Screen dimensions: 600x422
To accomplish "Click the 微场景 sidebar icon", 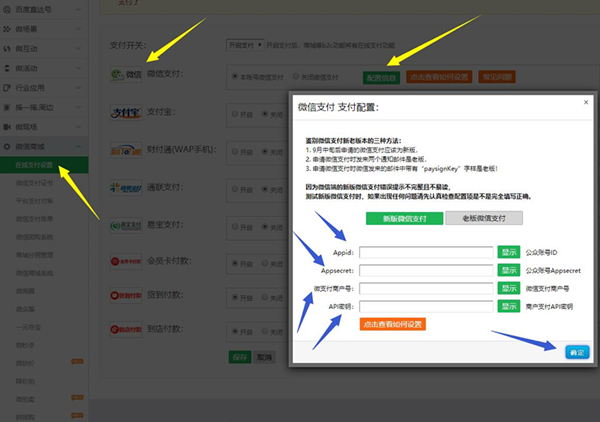I will pos(7,29).
